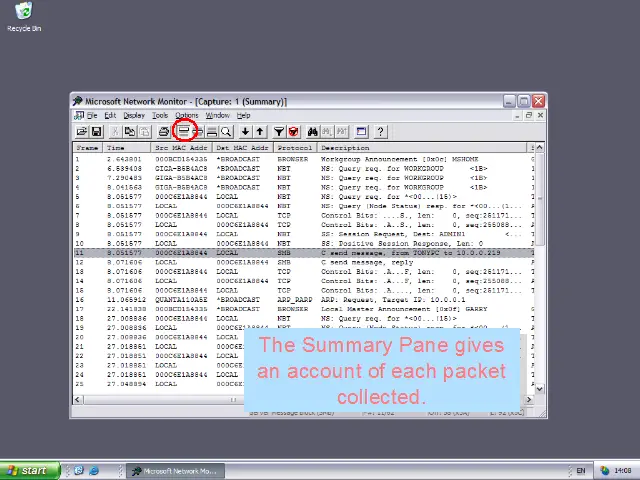The width and height of the screenshot is (640, 480).
Task: Toggle the Summary pane toolbar button
Action: tap(184, 131)
